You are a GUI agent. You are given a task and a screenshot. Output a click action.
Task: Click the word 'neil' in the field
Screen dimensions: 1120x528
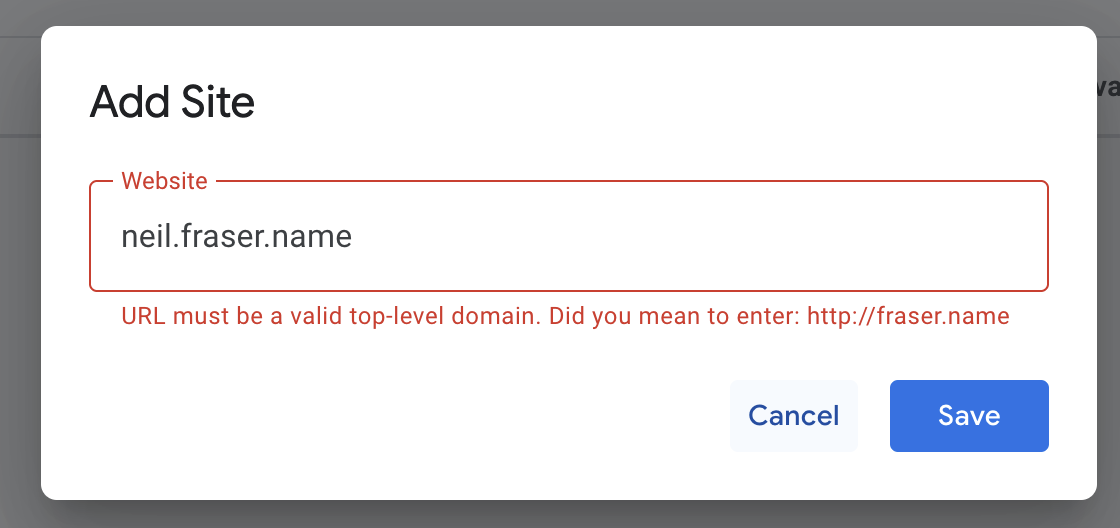tap(146, 236)
